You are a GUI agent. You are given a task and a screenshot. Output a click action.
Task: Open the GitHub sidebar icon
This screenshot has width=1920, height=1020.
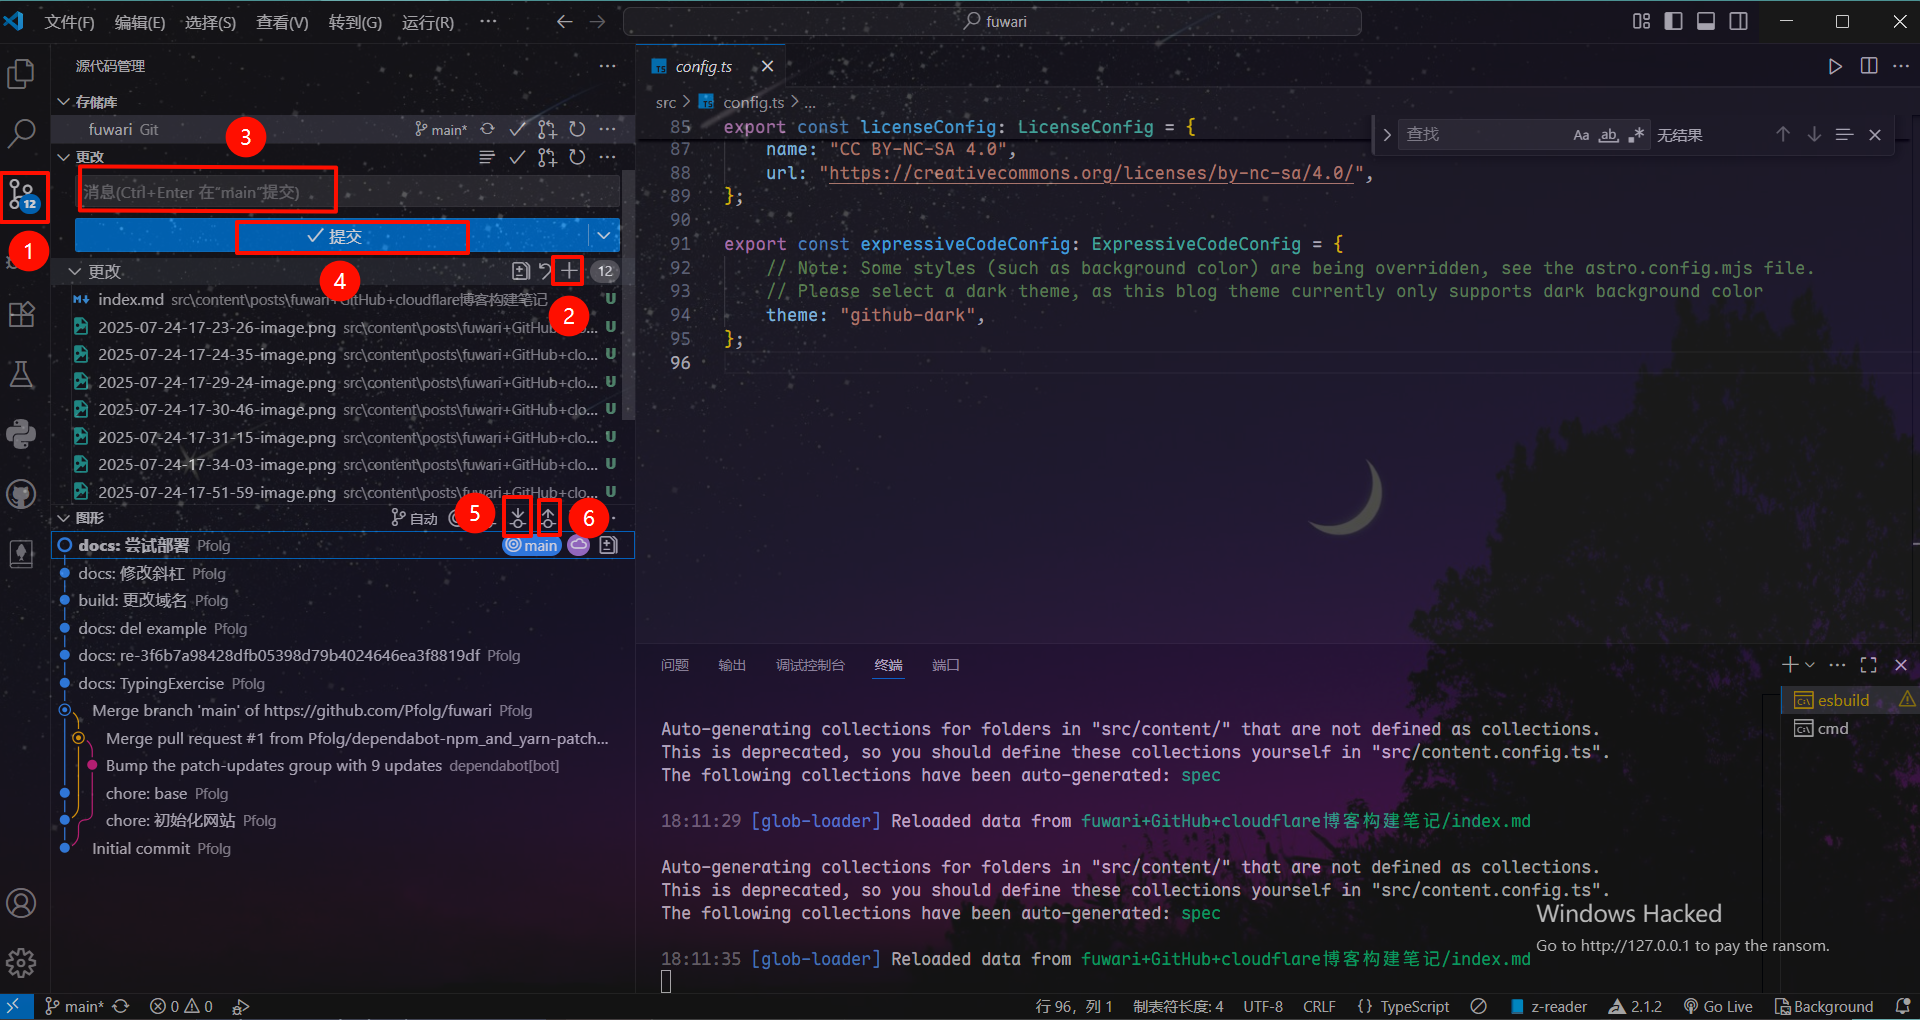coord(21,494)
